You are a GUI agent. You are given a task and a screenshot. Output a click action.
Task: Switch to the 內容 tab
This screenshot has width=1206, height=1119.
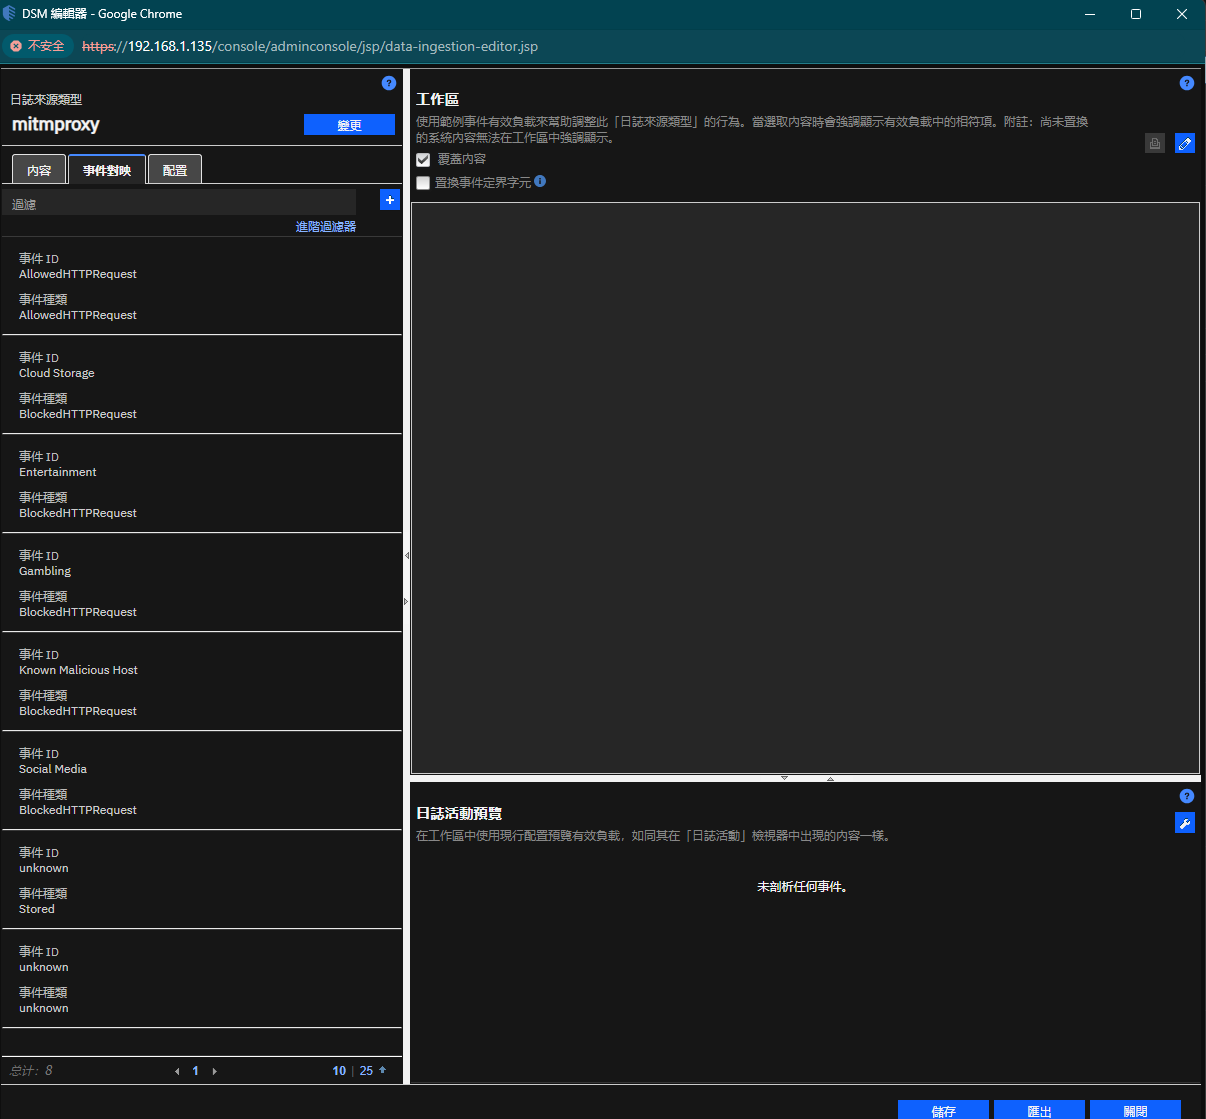[39, 170]
